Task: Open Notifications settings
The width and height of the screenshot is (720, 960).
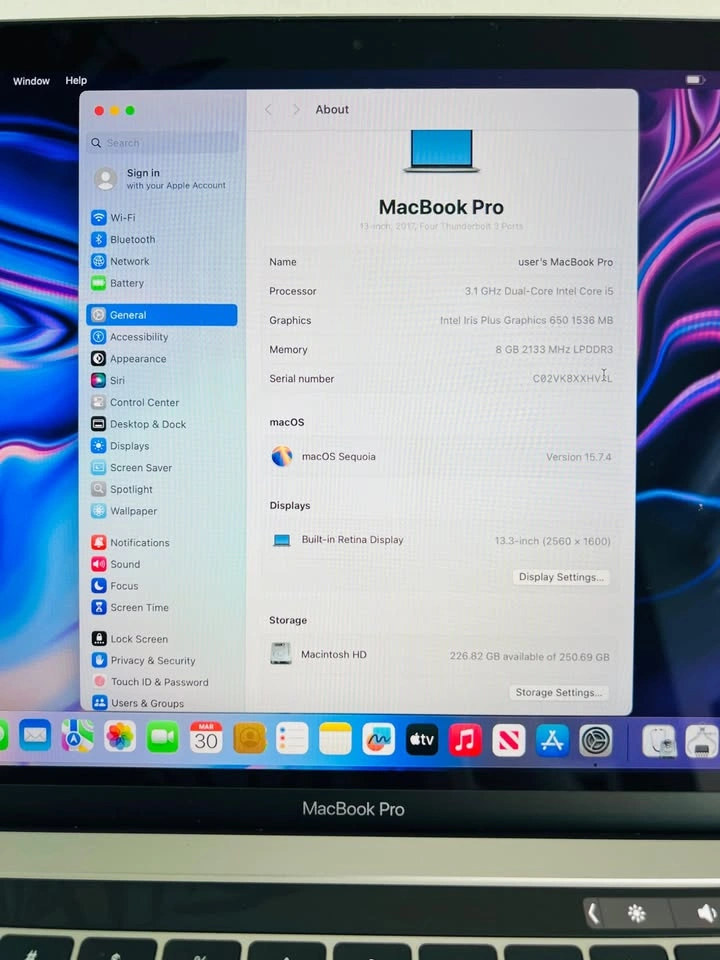Action: tap(130, 542)
